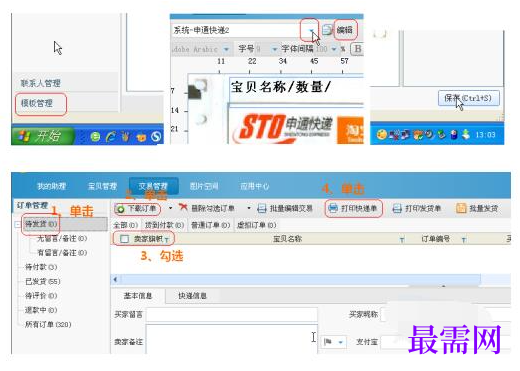Click 删除勾选订单 red X toolbar button
This screenshot has width=520, height=371.
207,209
